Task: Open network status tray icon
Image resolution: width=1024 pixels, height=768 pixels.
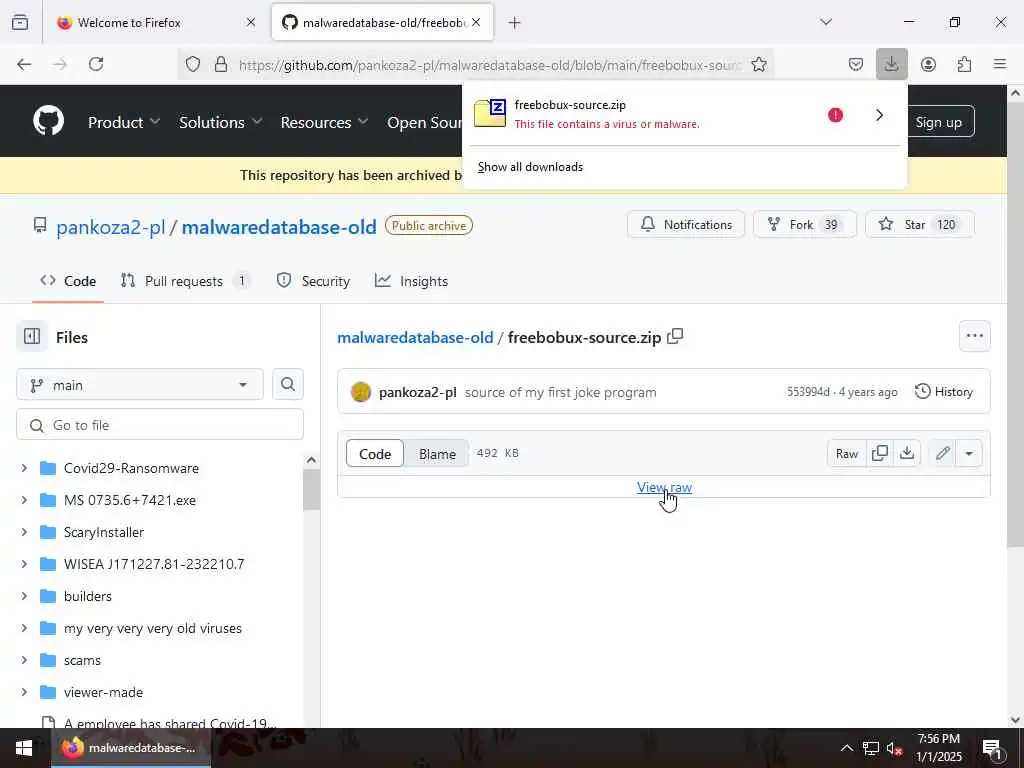Action: pos(871,748)
